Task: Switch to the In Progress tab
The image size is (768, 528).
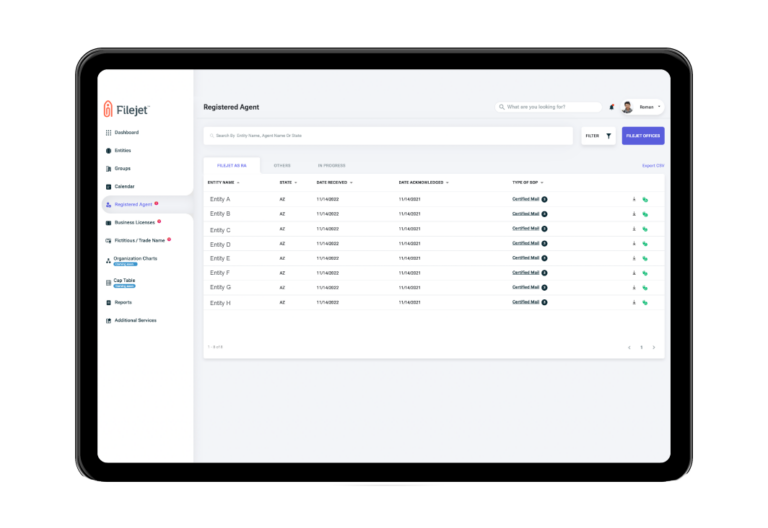Action: [332, 166]
